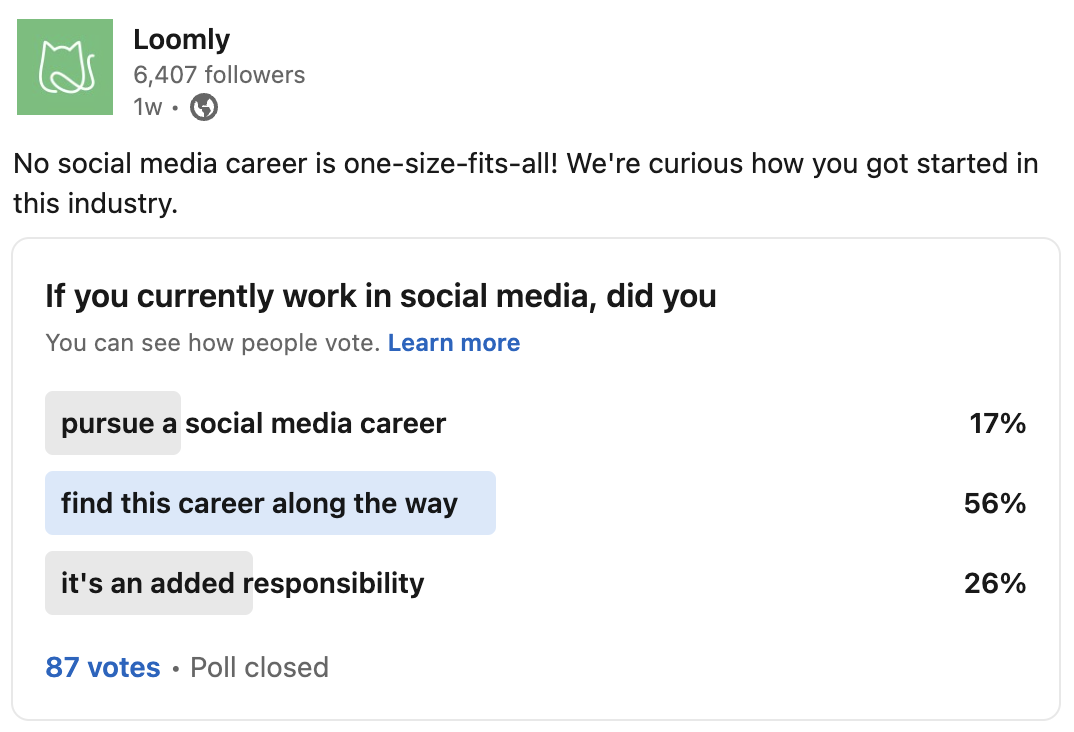Click the Learn more link

(454, 343)
